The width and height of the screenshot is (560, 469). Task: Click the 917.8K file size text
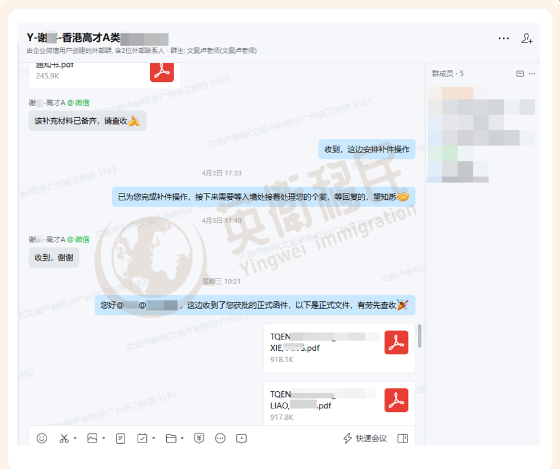tap(282, 417)
